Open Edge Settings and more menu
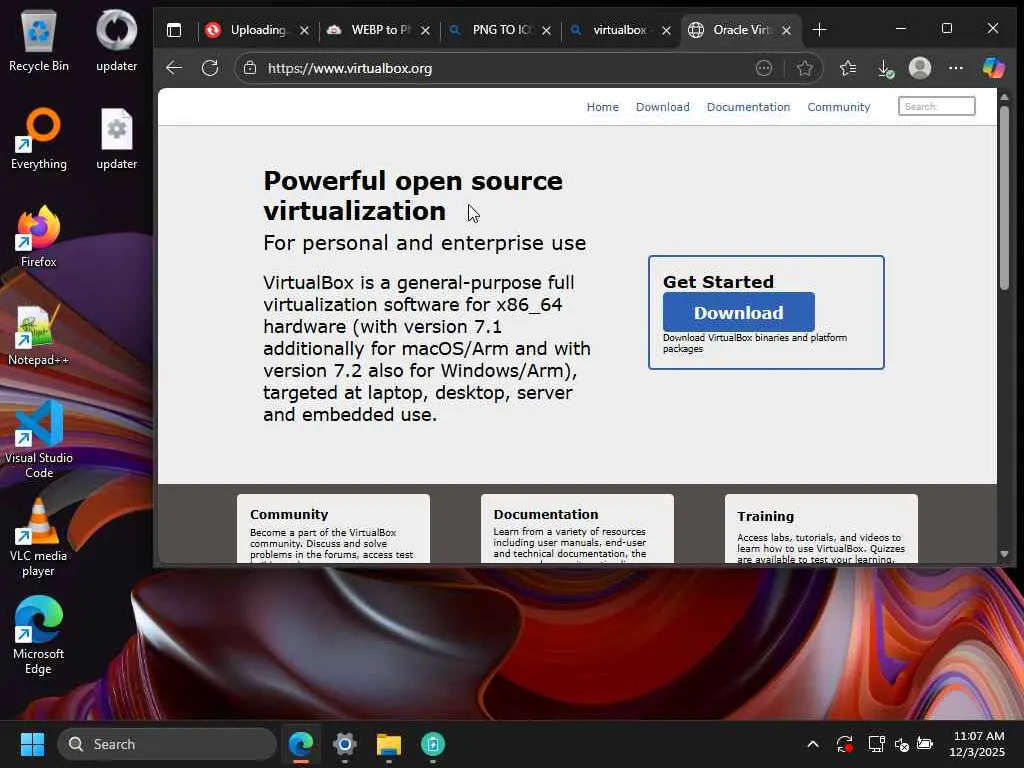 955,68
